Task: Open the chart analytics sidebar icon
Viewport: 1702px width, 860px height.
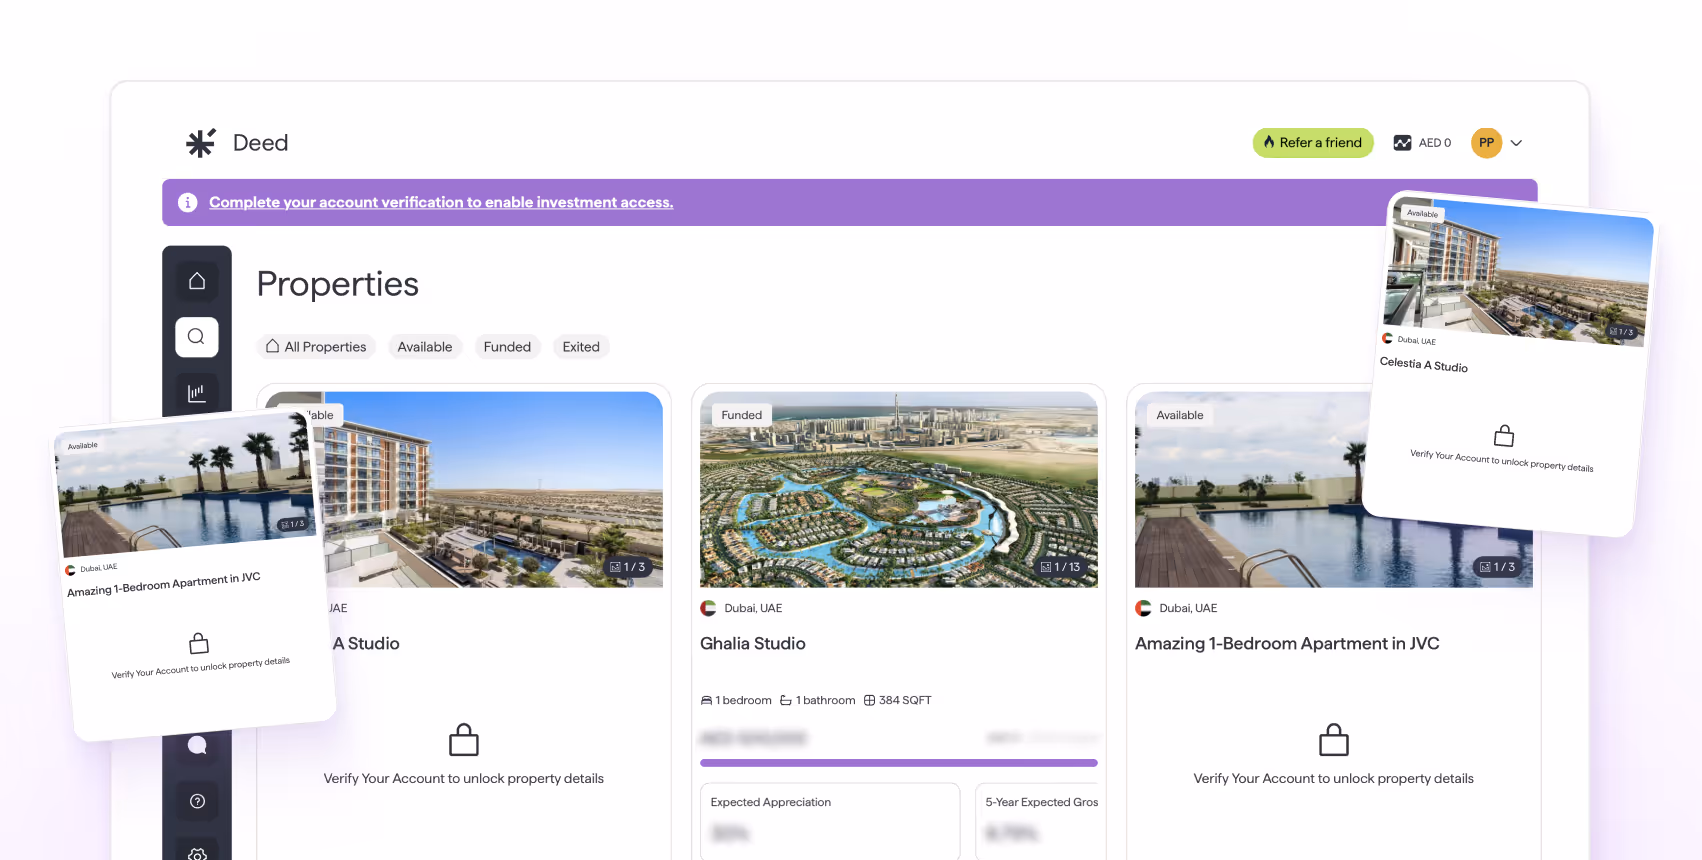Action: (197, 393)
